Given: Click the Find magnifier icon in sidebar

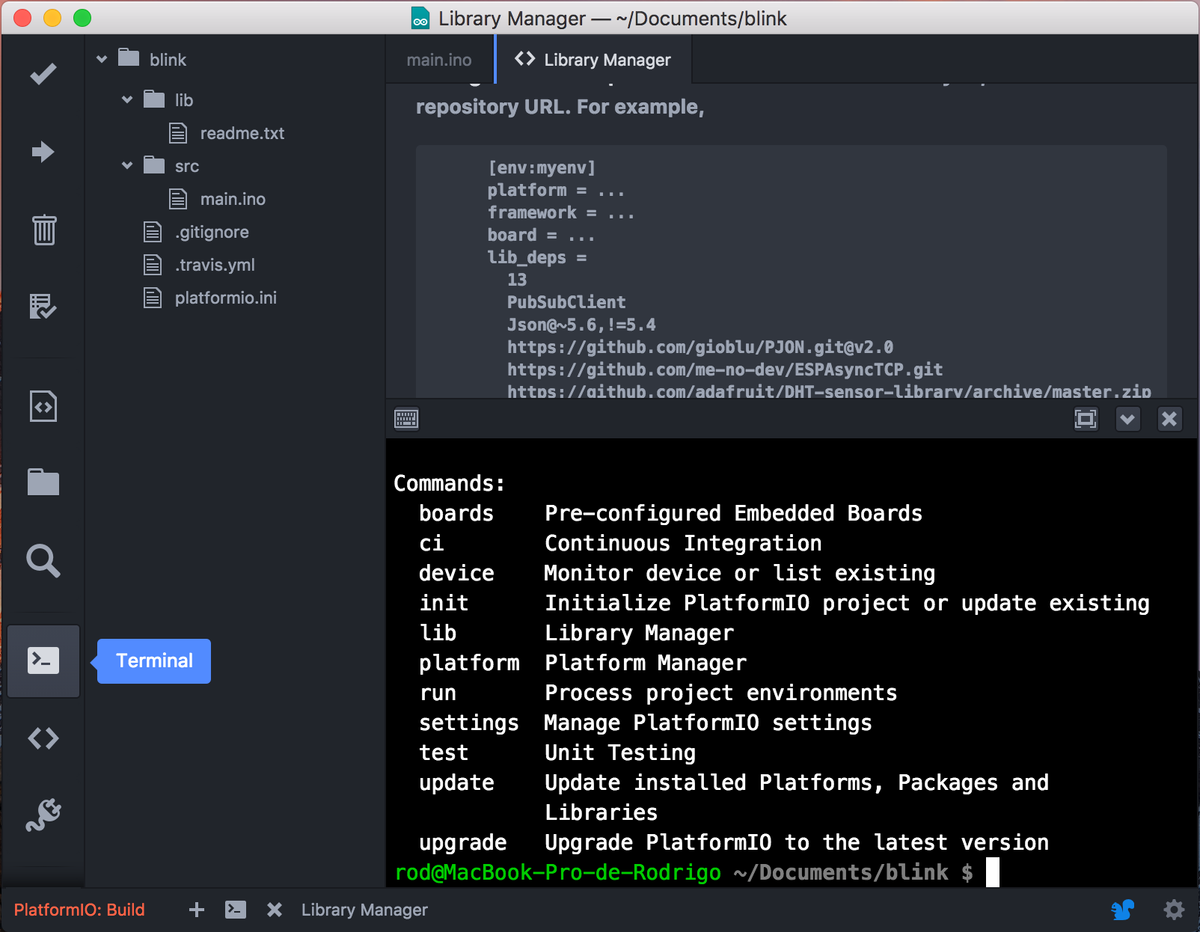Looking at the screenshot, I should (x=43, y=560).
